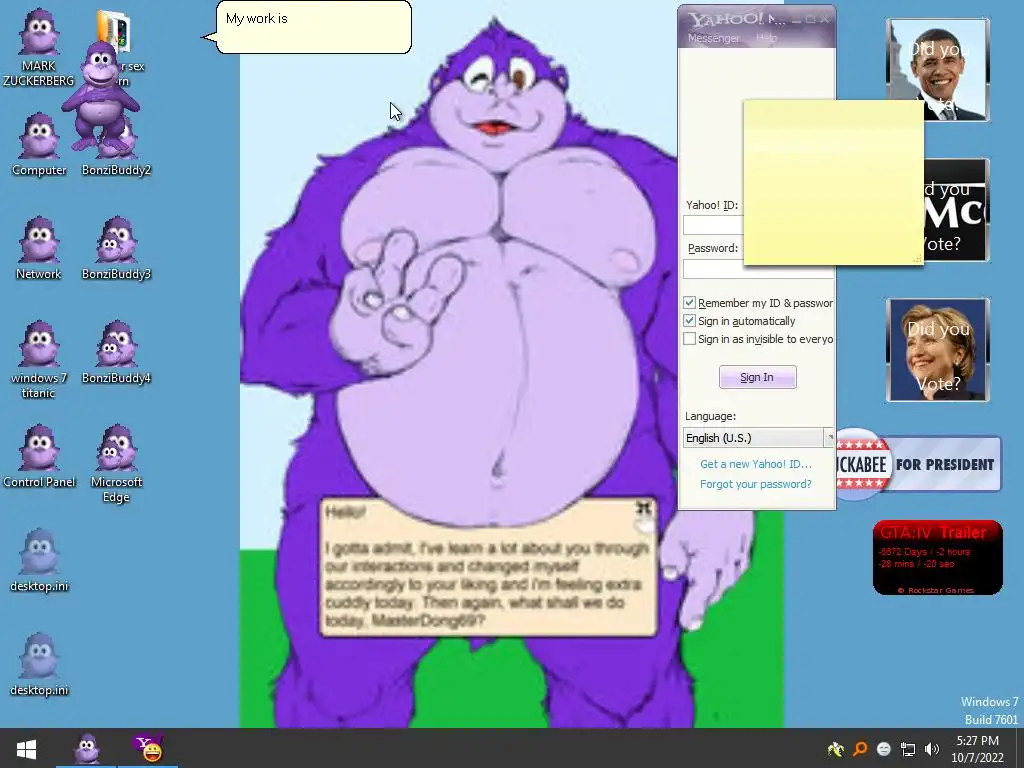Open the windows 7 titanic icon
The height and width of the screenshot is (768, 1024).
pos(39,360)
